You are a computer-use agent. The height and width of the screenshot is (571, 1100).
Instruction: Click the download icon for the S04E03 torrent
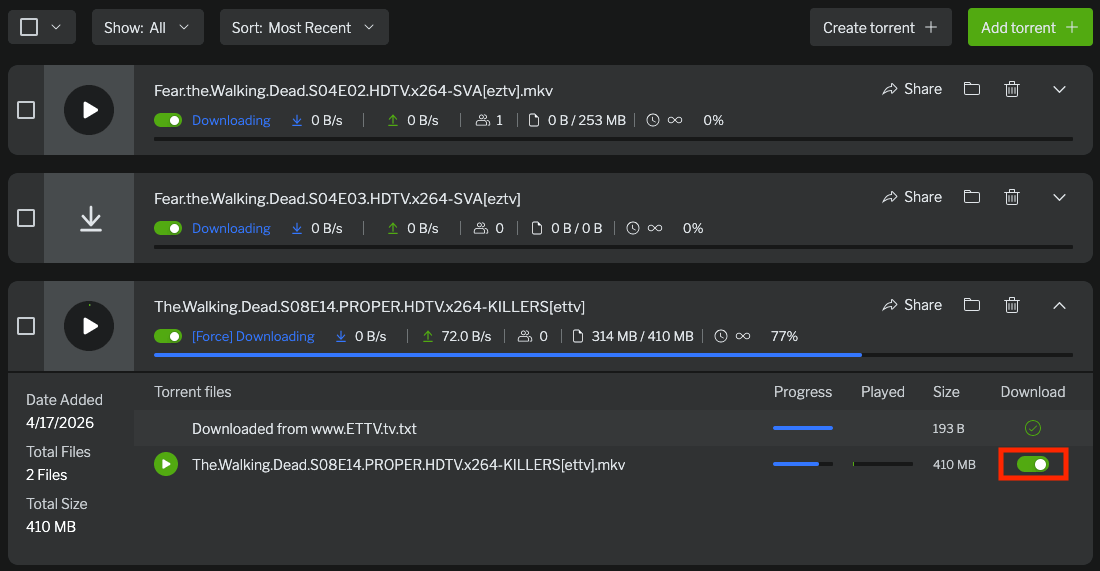tap(90, 218)
